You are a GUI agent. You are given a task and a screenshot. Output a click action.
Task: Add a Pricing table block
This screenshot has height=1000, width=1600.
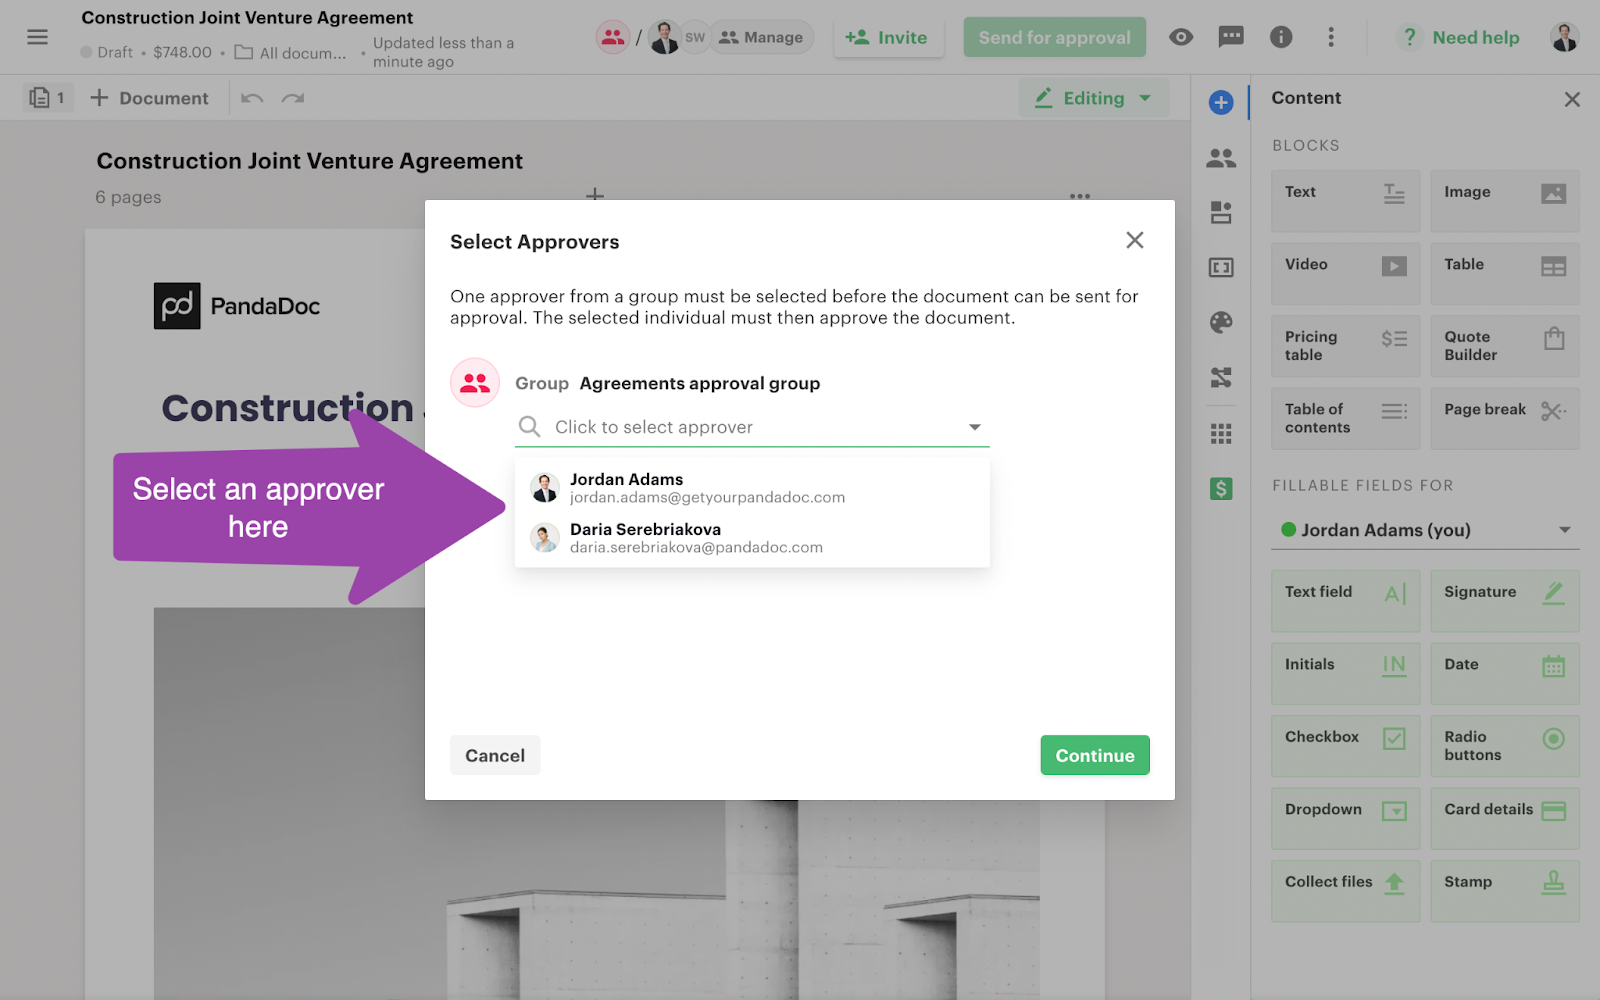[1345, 346]
